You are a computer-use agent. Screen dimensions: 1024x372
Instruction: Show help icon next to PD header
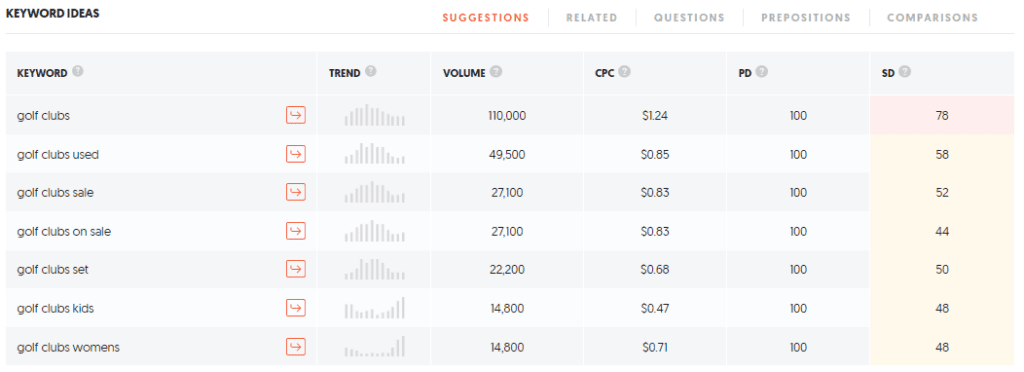pos(761,72)
